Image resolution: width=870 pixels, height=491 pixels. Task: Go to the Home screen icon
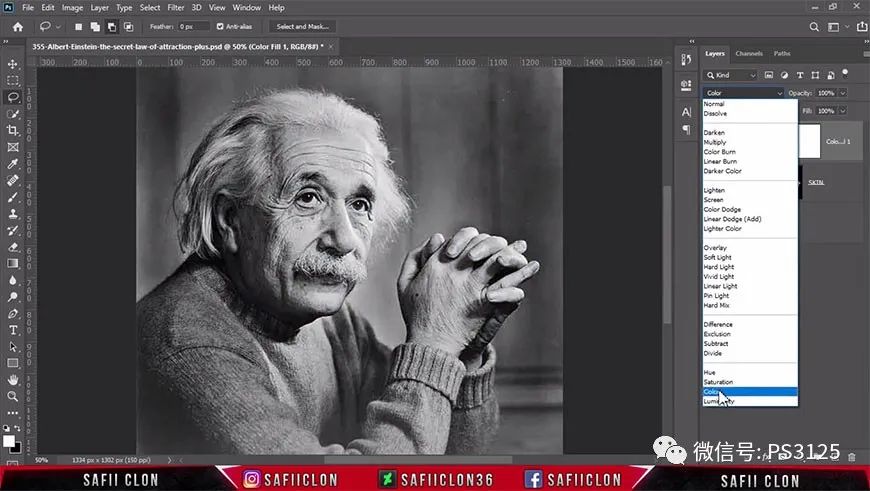coord(18,27)
